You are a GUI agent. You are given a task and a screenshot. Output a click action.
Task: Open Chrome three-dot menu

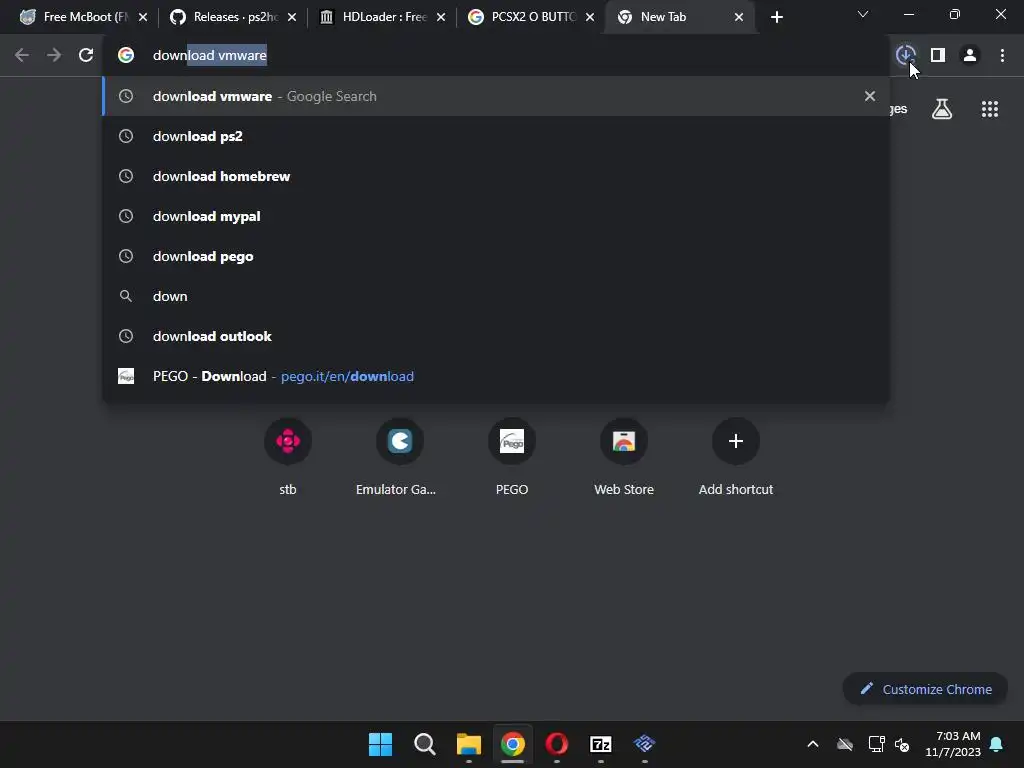[x=1002, y=56]
